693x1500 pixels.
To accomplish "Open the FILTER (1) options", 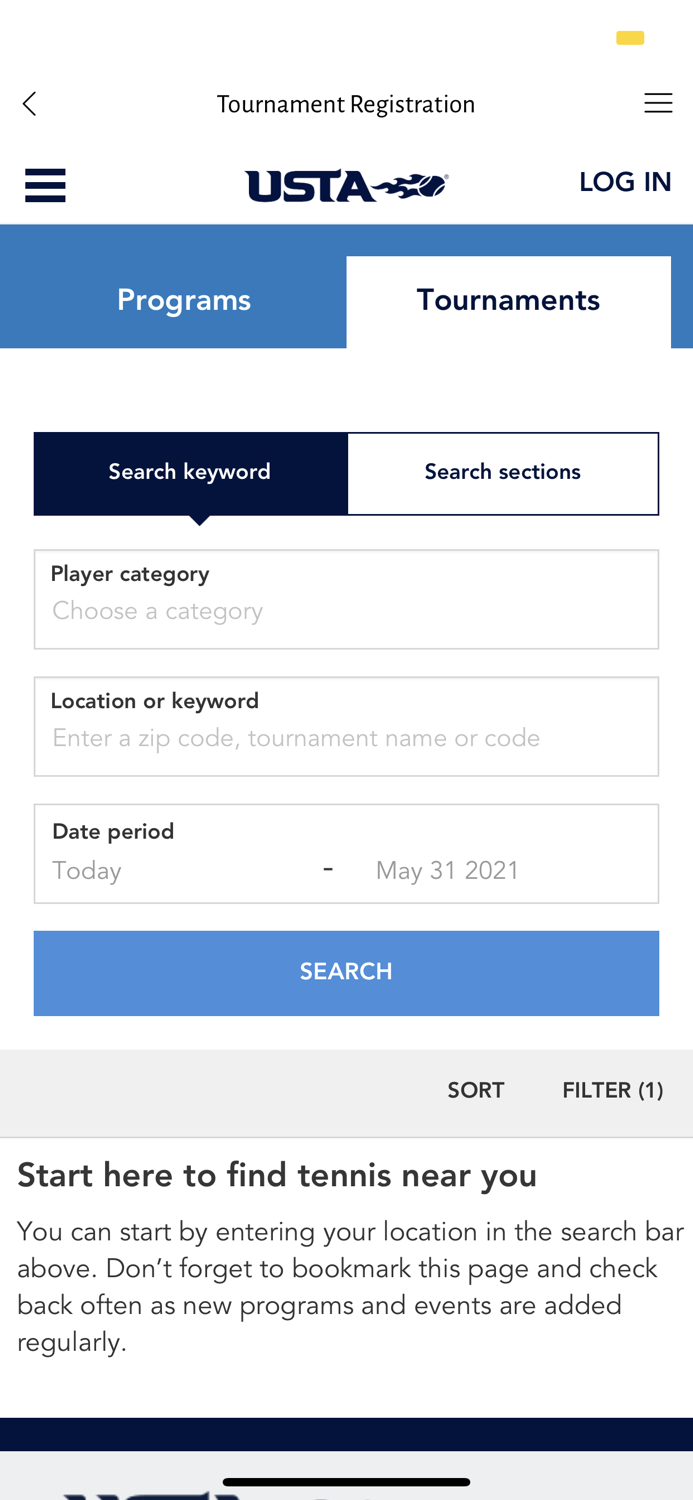I will click(612, 1091).
